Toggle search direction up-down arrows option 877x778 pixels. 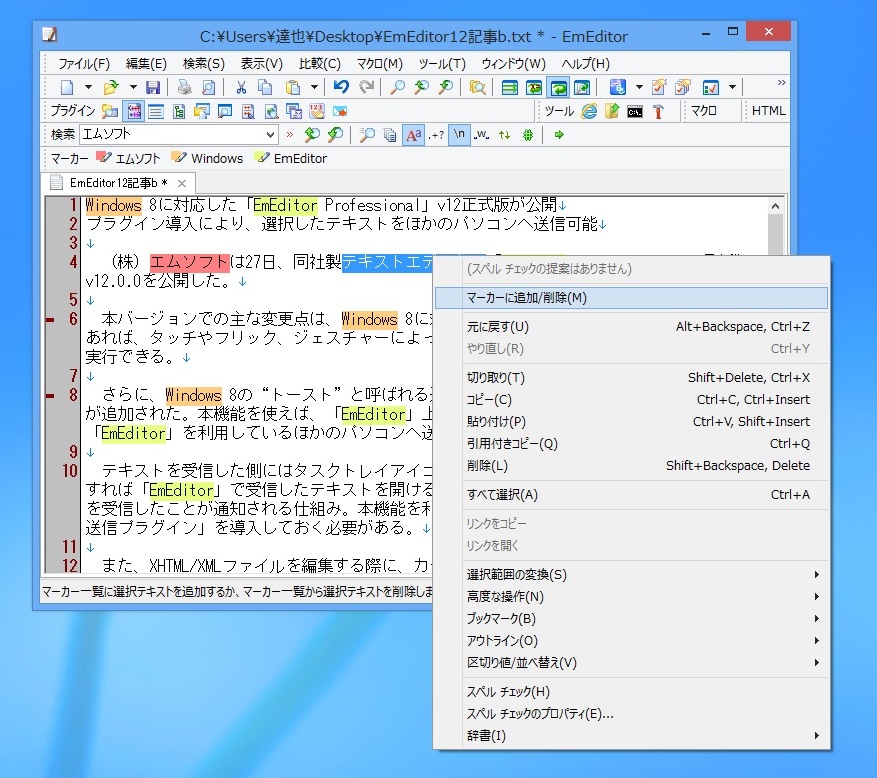504,135
